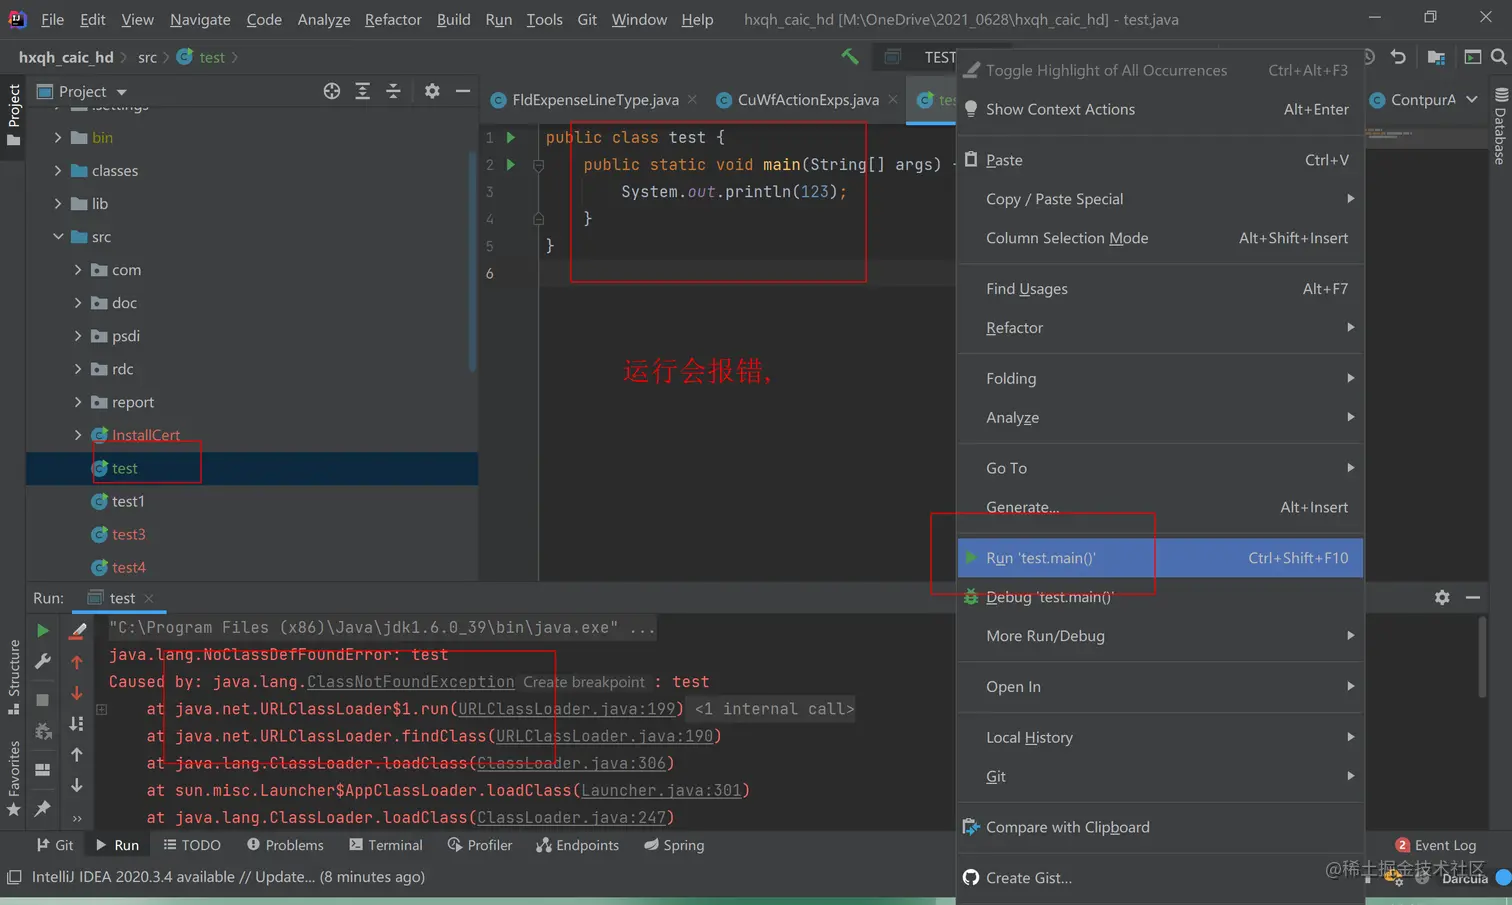This screenshot has width=1512, height=905.
Task: Expand the folded internal call in console
Action: point(101,709)
